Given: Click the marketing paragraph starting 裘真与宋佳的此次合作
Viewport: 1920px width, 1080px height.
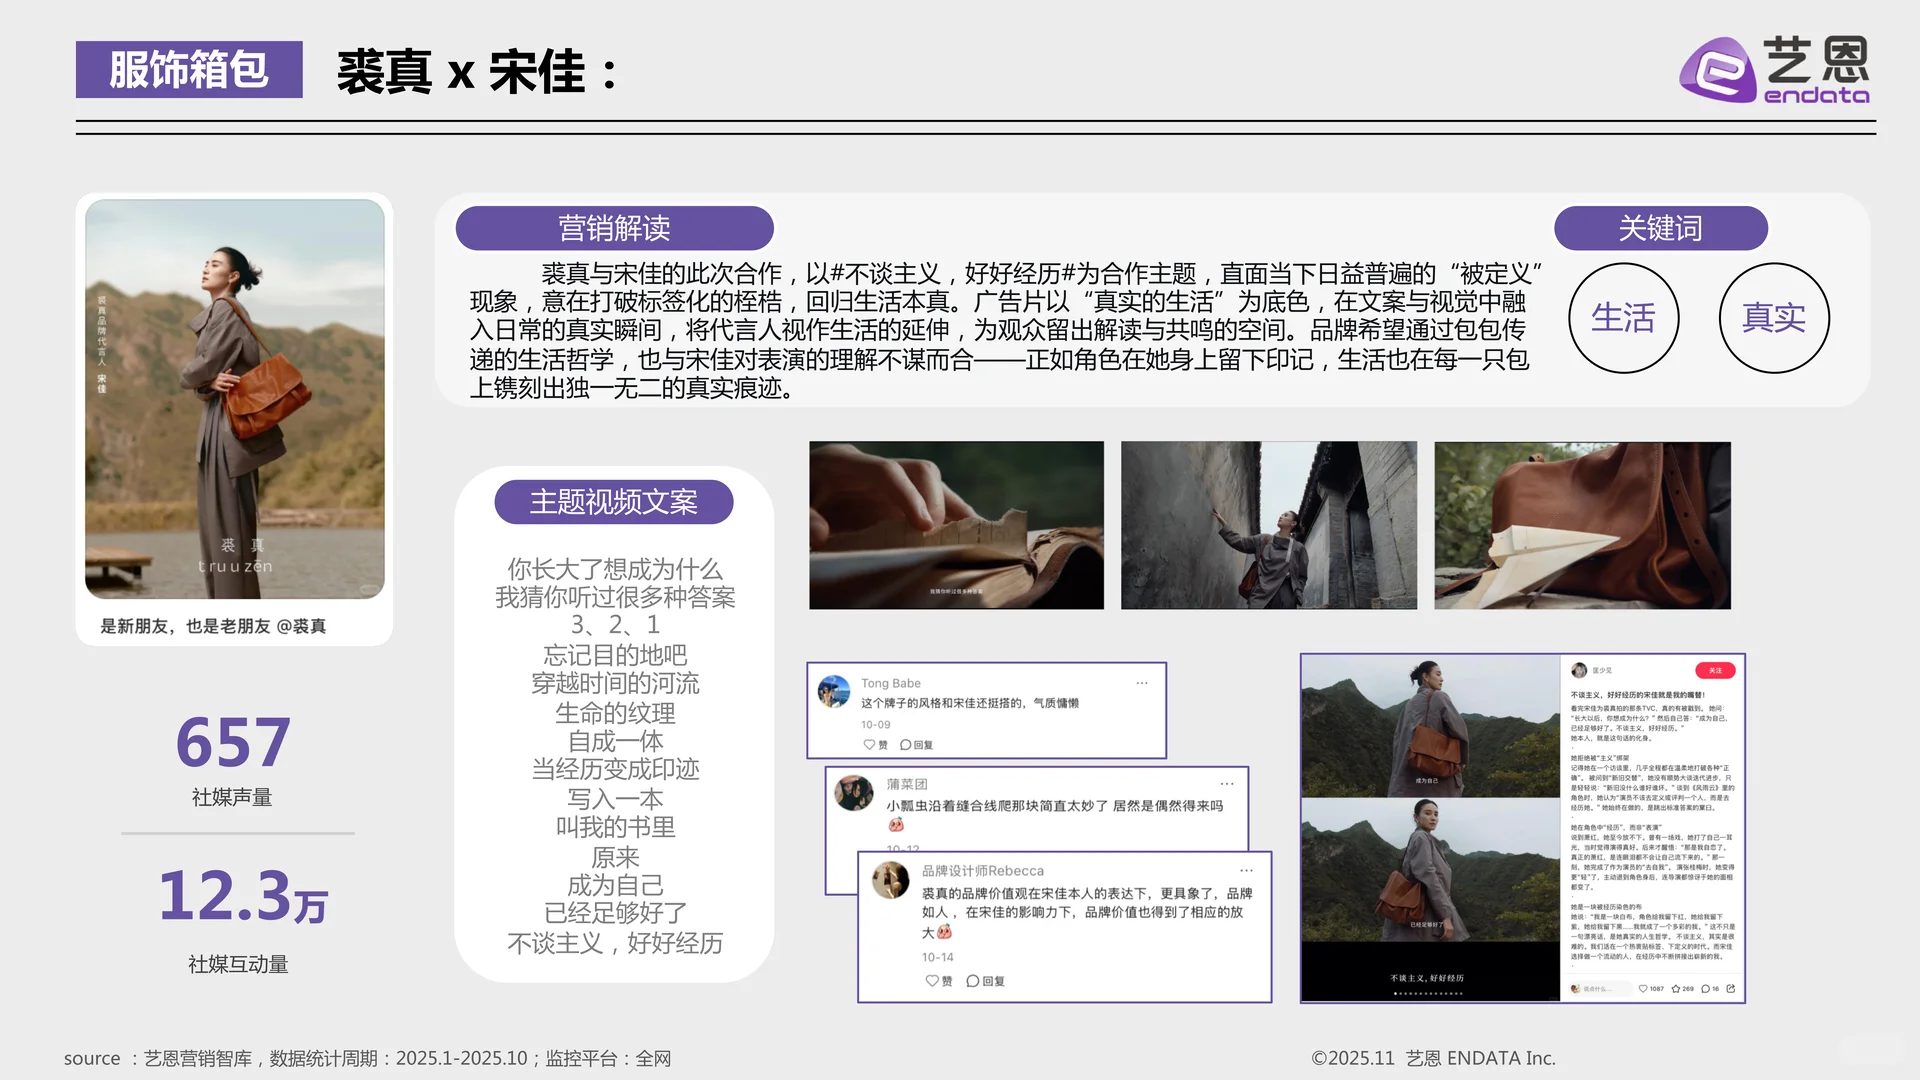Looking at the screenshot, I should pos(1006,330).
